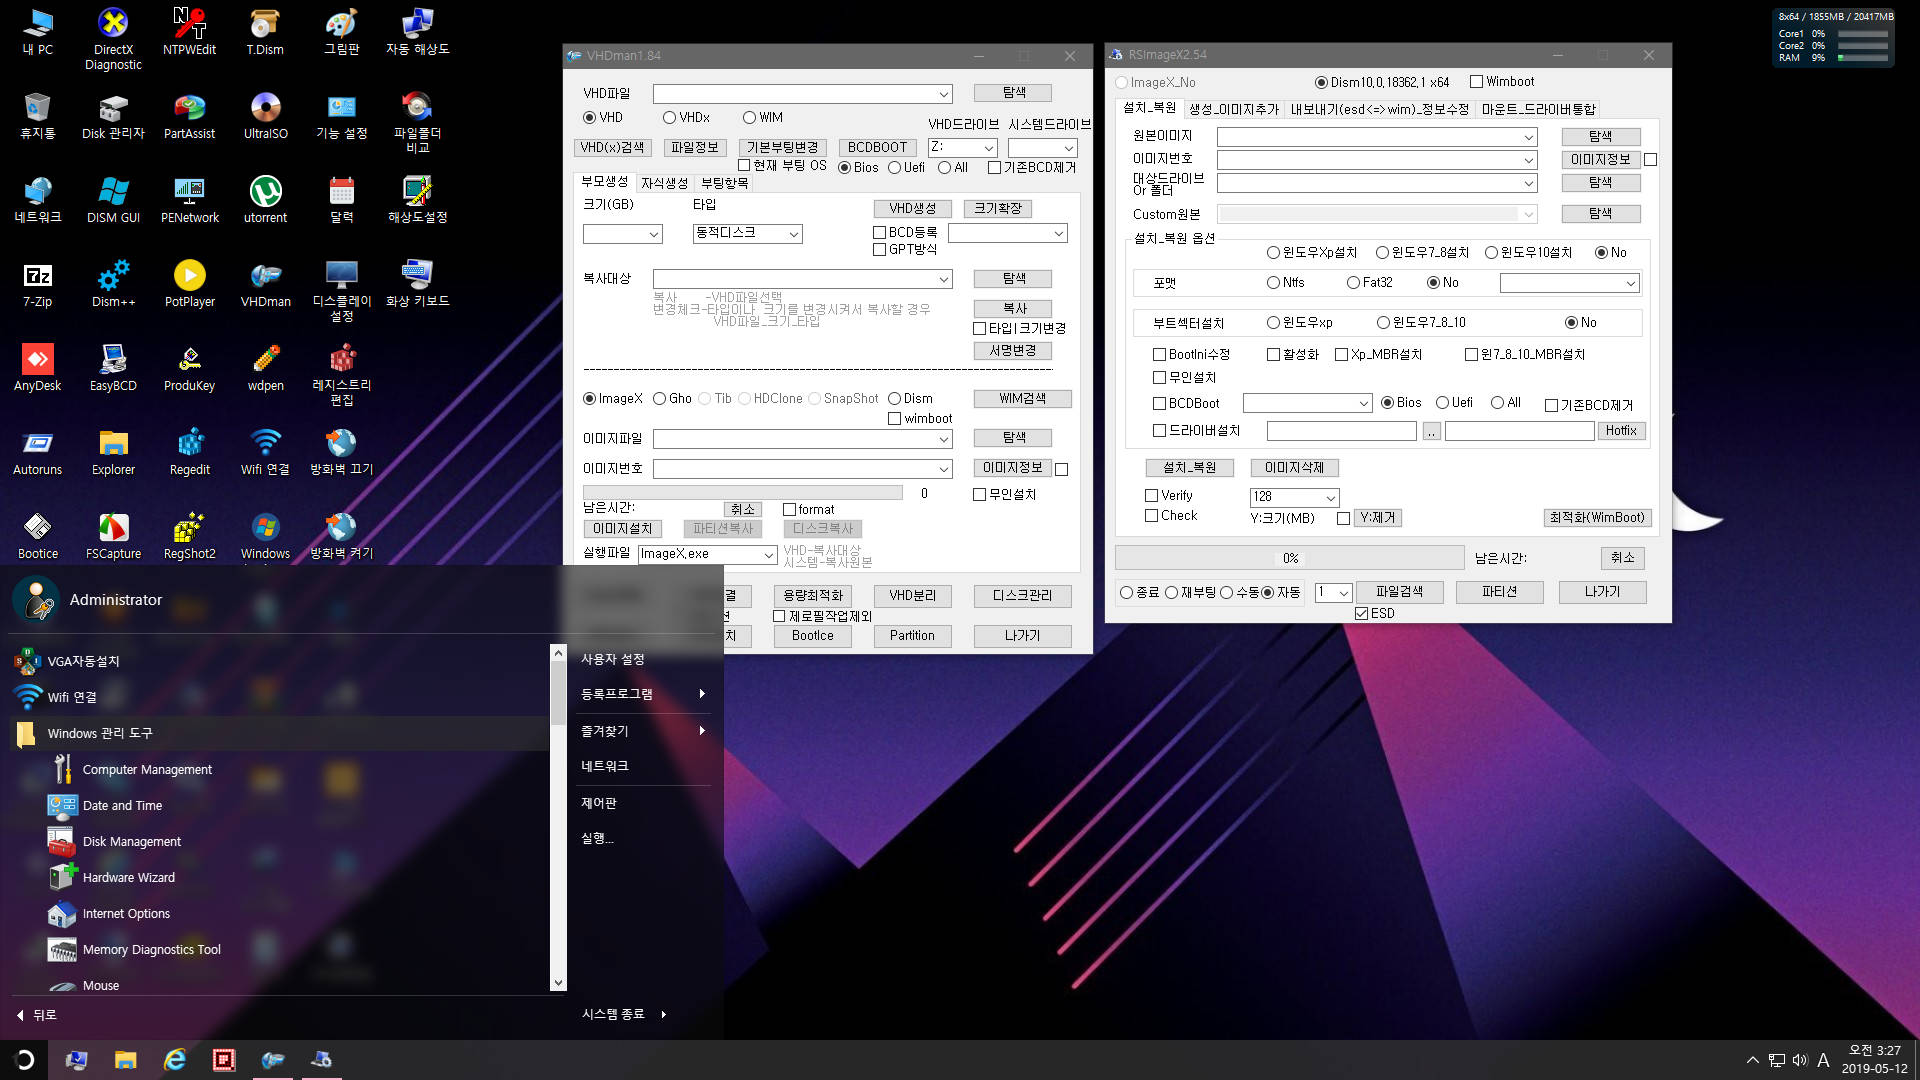Open File Explorer in the taskbar
Viewport: 1920px width, 1080px height.
[126, 1060]
